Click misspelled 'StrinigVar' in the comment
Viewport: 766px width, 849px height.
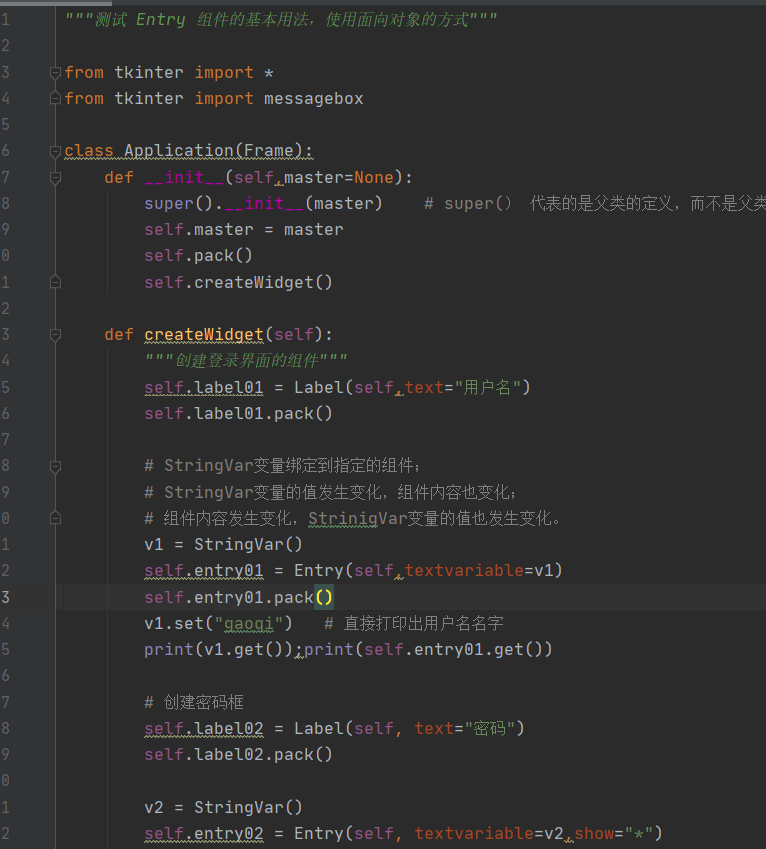coord(358,519)
